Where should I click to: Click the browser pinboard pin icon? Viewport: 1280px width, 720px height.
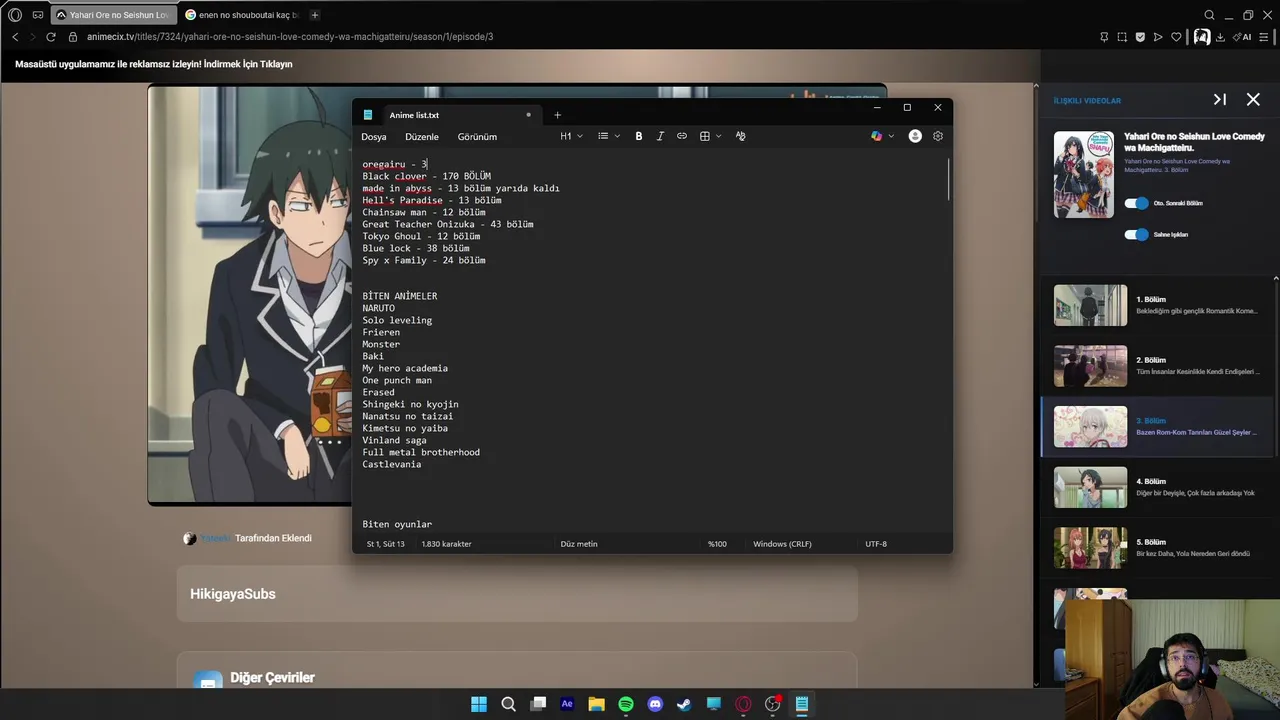[x=1104, y=37]
